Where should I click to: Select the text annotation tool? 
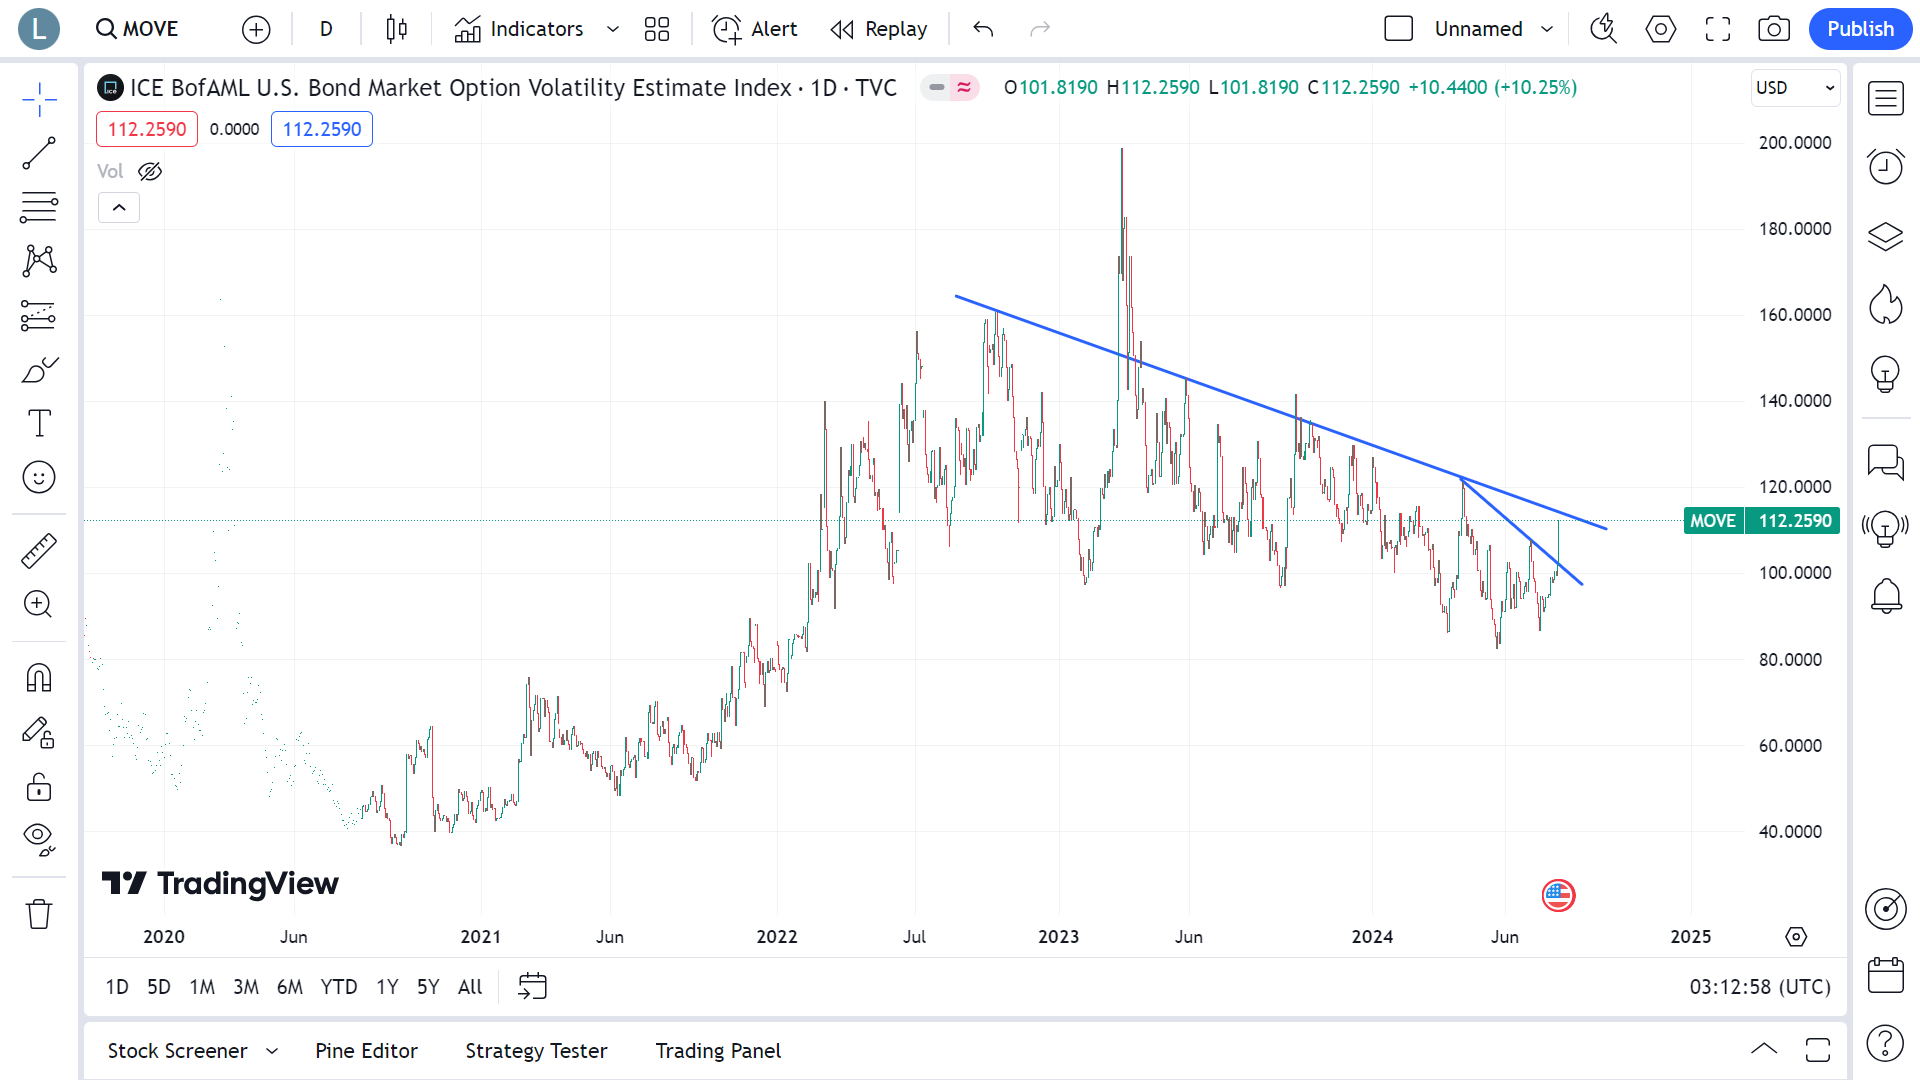click(x=39, y=423)
